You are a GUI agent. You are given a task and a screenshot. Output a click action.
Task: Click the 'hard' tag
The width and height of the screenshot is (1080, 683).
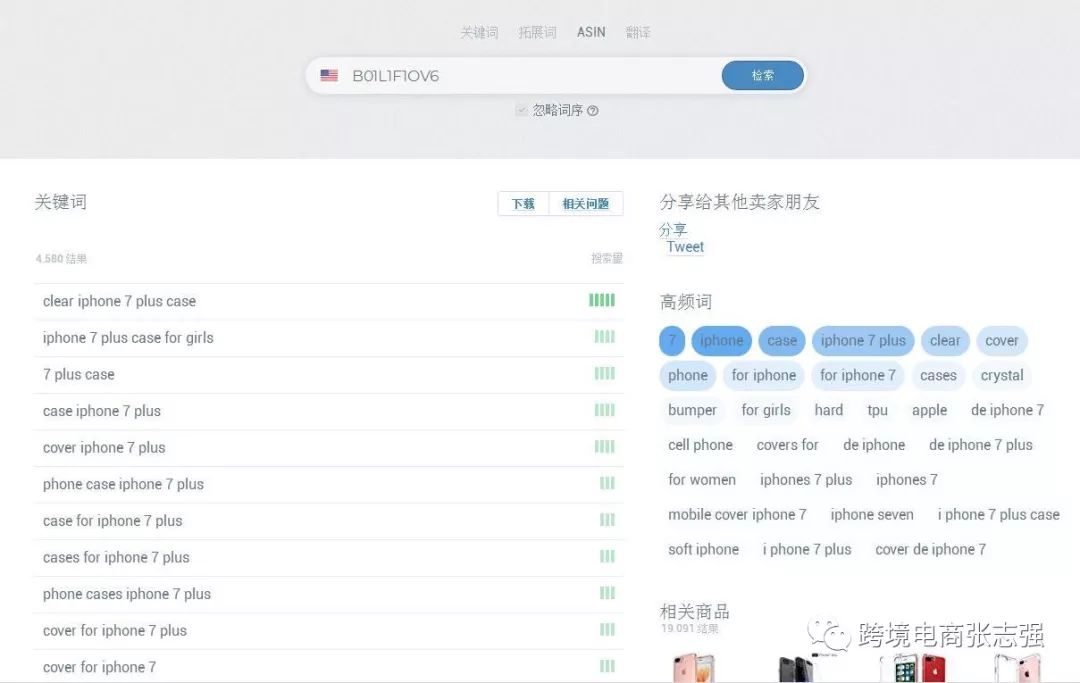click(829, 410)
